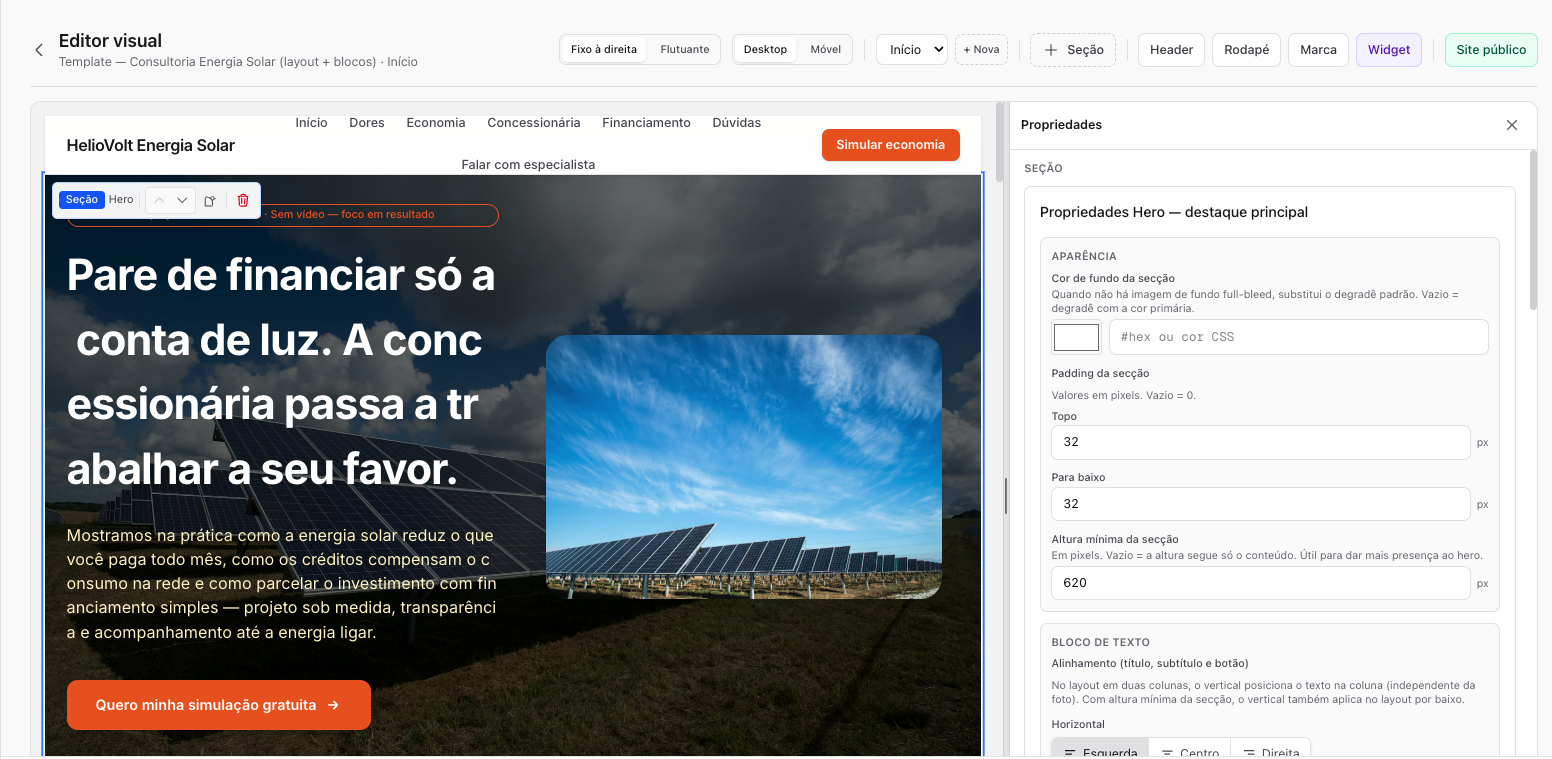Click the preview canvas scrollbar

click(x=1000, y=140)
